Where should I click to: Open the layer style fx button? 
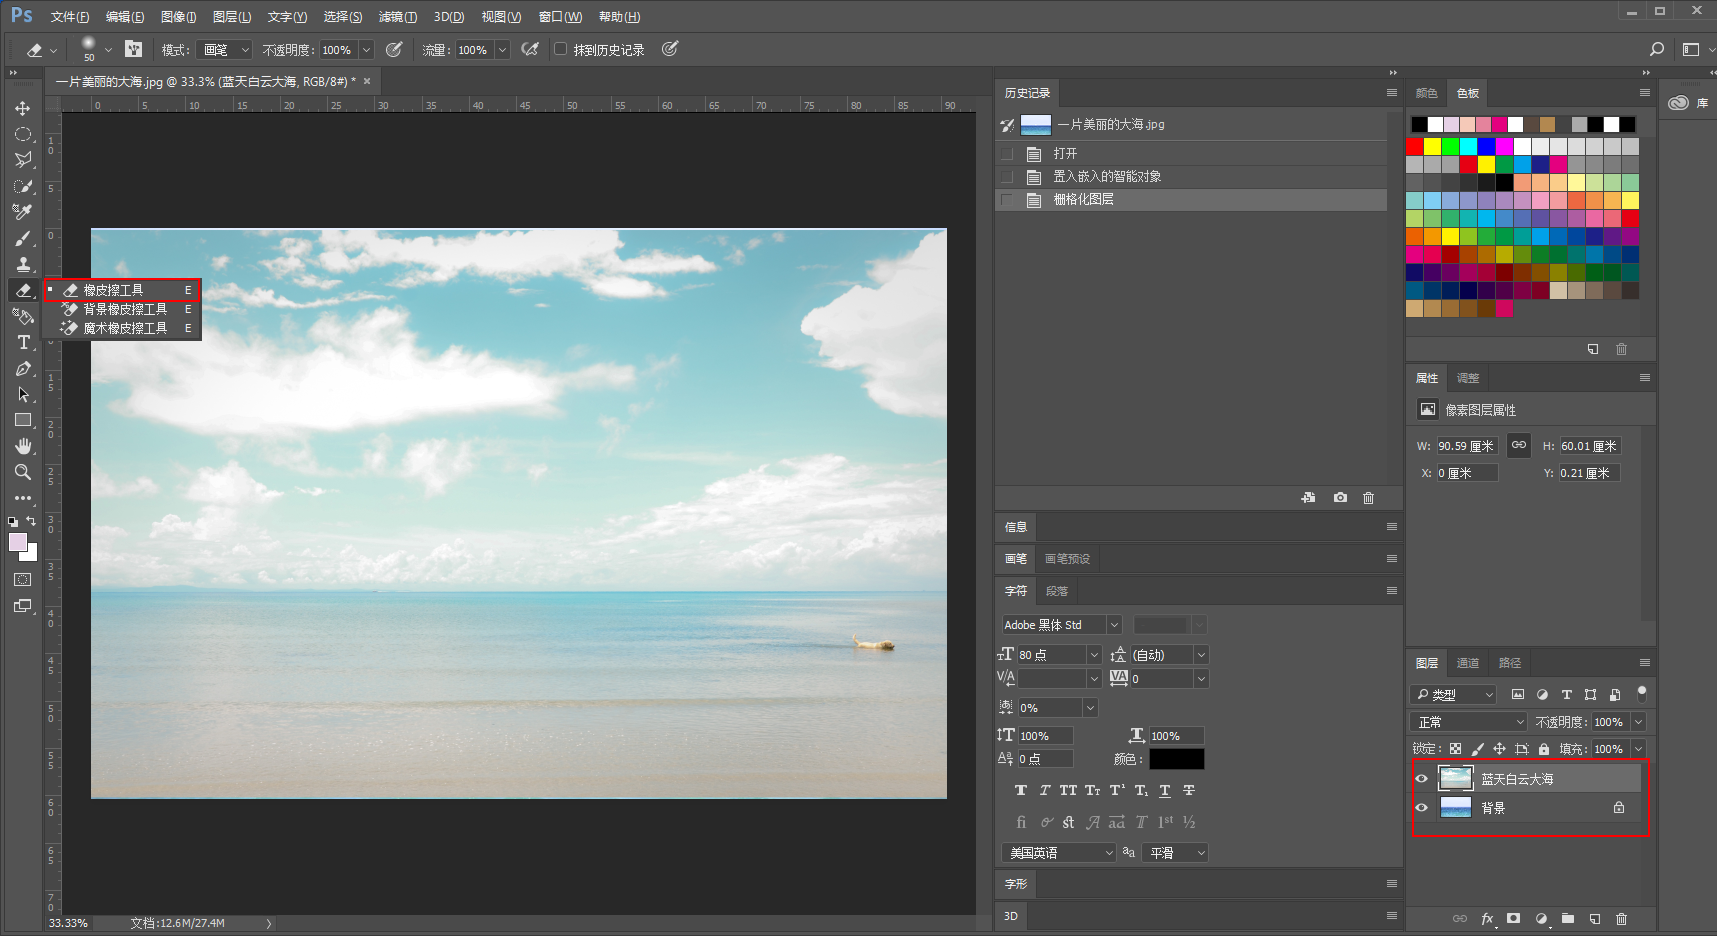coord(1487,918)
